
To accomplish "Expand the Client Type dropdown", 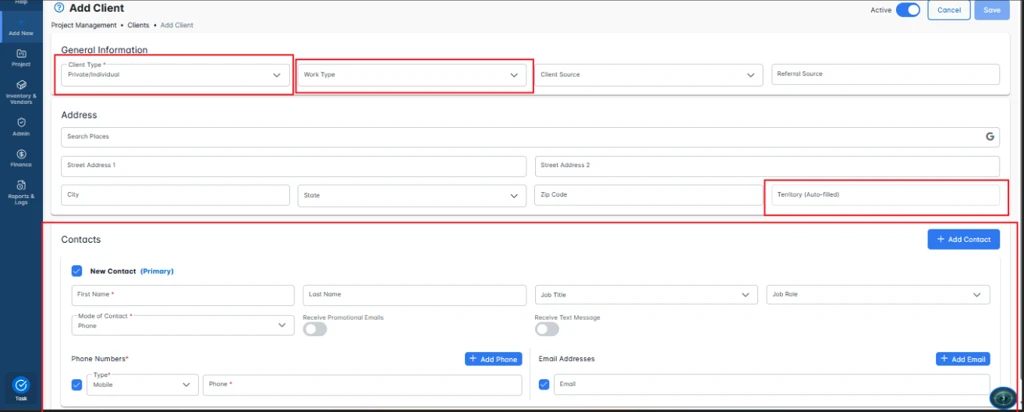I will (174, 75).
